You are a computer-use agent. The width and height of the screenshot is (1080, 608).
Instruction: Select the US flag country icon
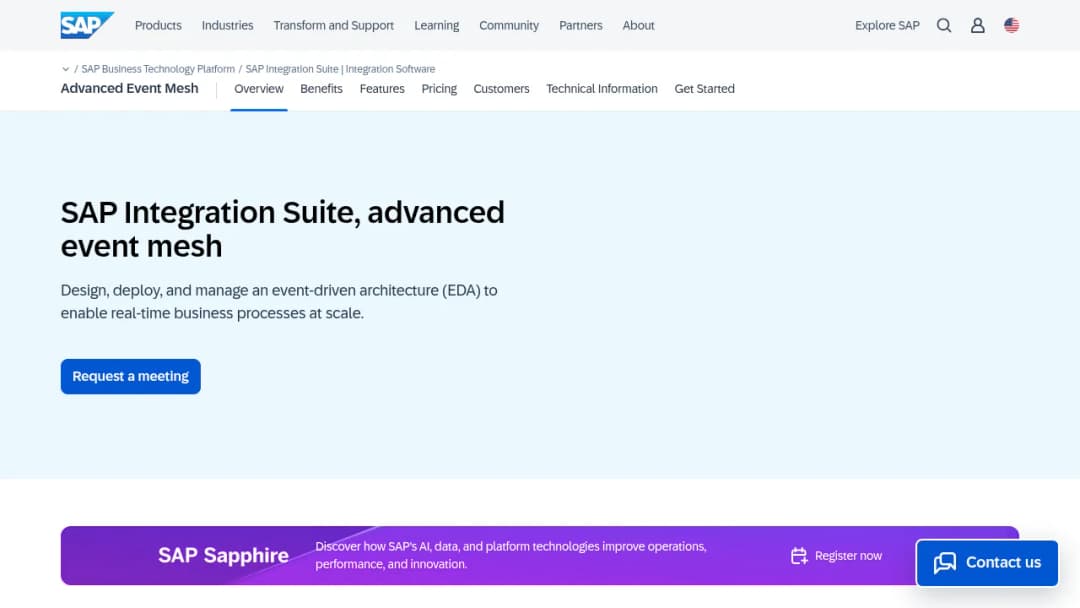(1011, 25)
